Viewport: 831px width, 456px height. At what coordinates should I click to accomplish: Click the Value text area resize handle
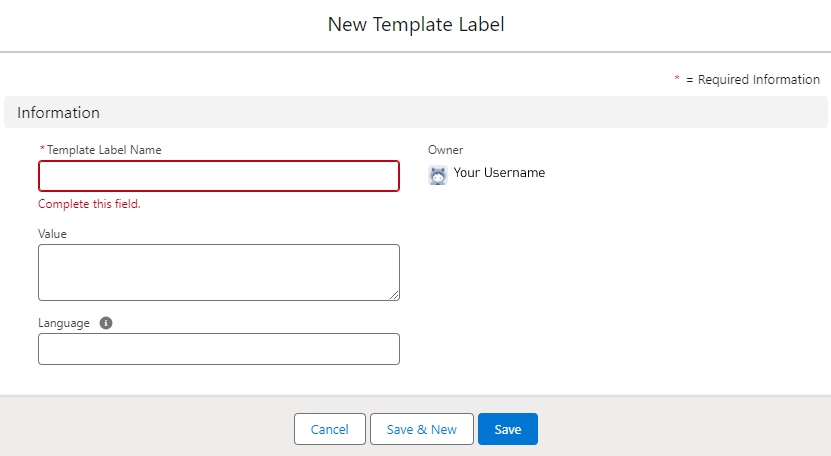394,295
